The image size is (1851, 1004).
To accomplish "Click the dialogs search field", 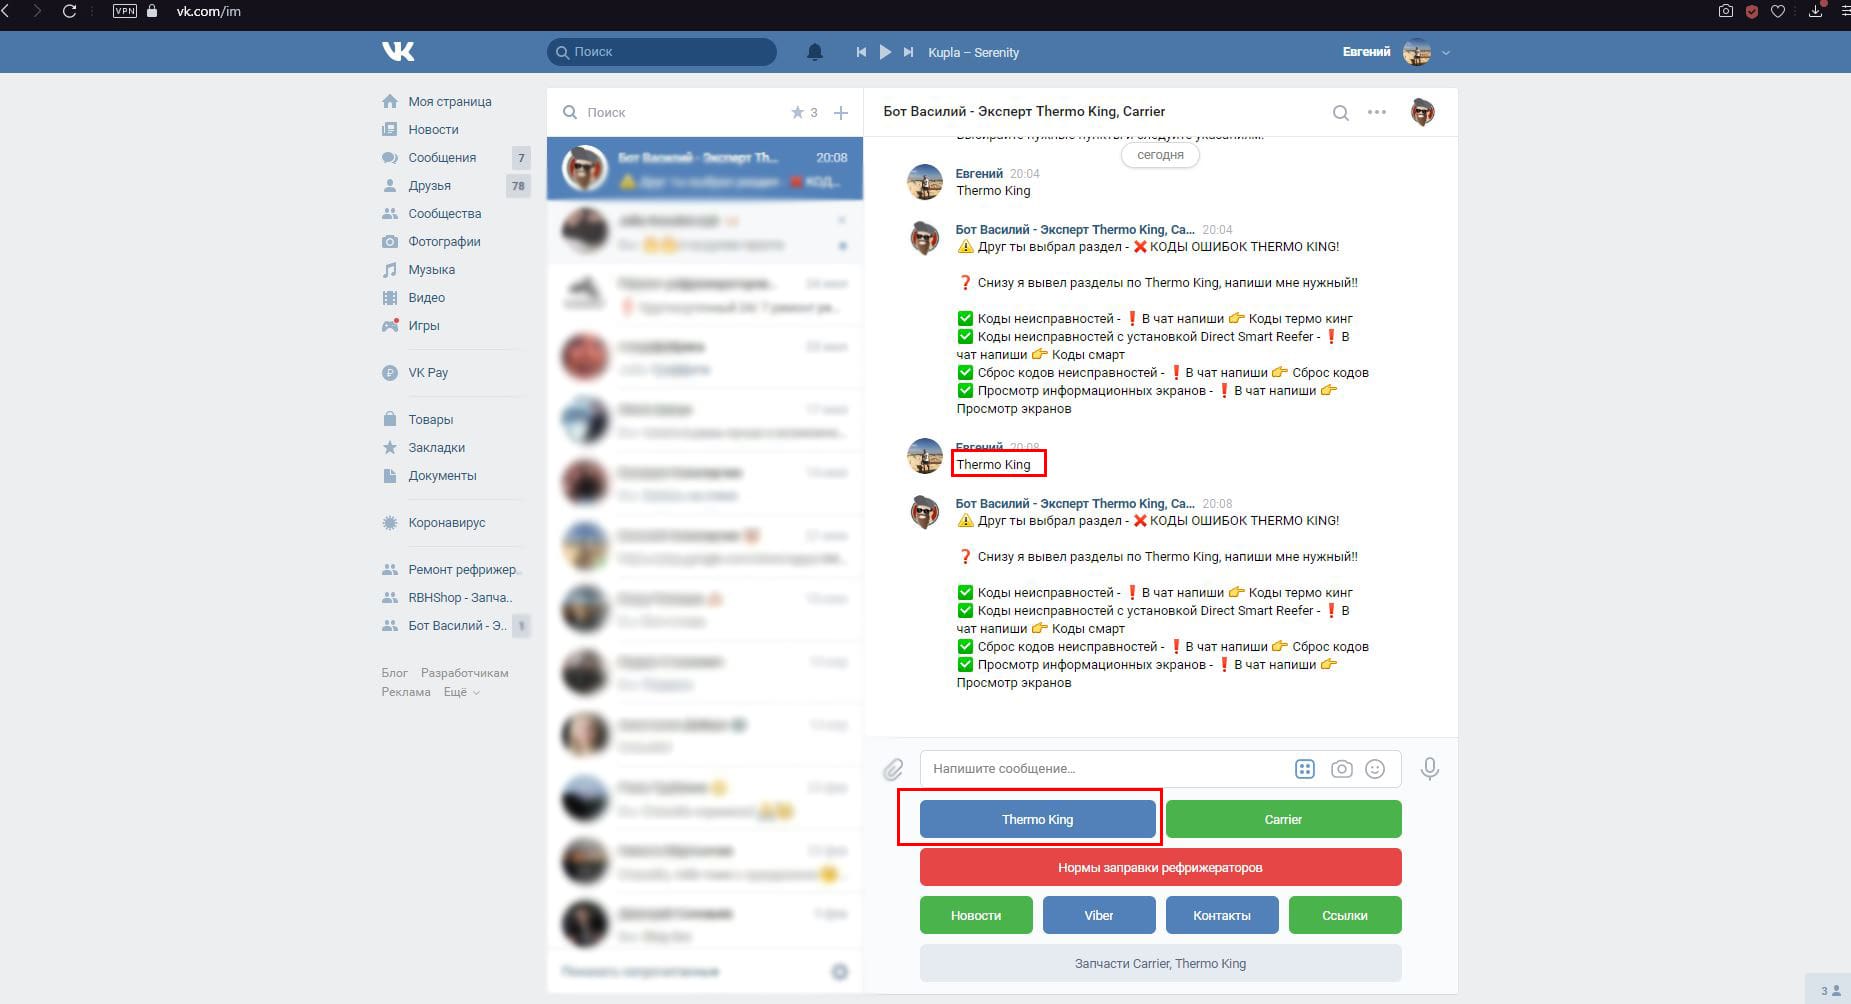I will (x=670, y=112).
